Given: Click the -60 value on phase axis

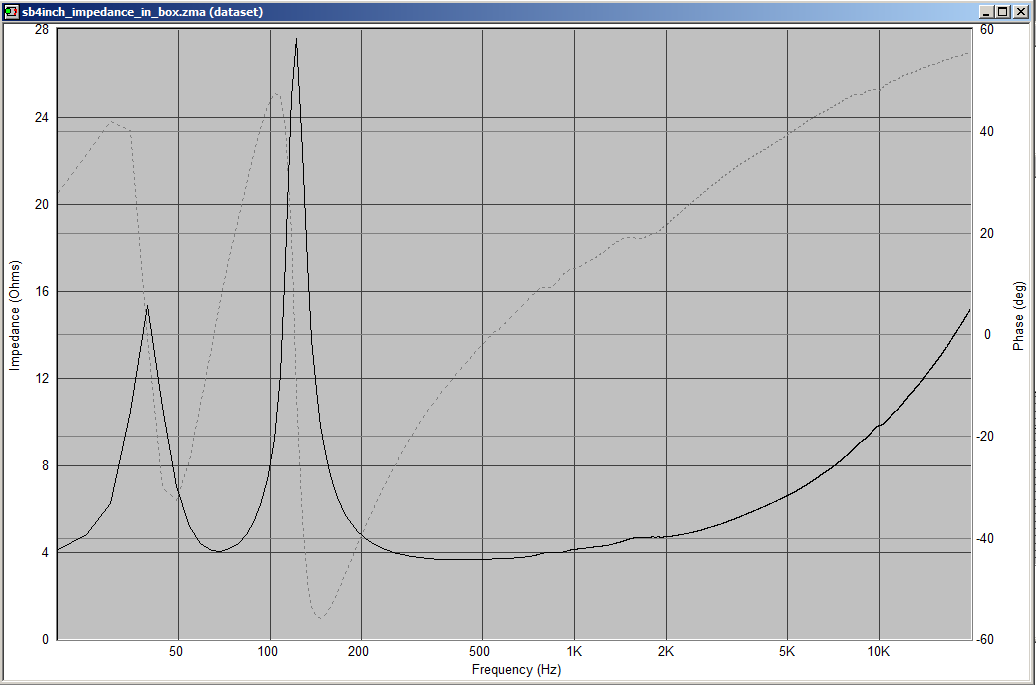Looking at the screenshot, I should point(984,639).
